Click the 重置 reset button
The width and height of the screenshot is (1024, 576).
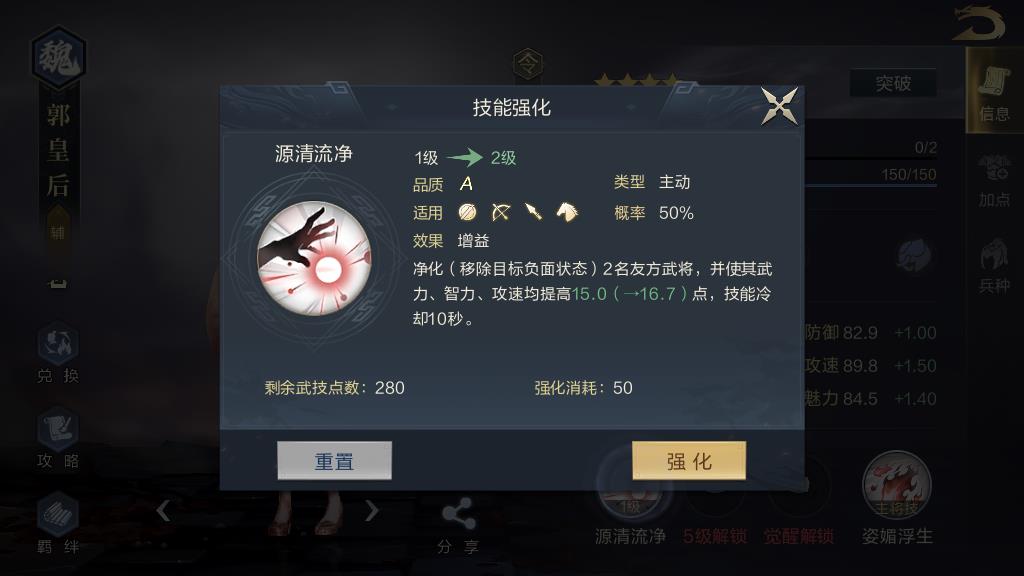(334, 460)
